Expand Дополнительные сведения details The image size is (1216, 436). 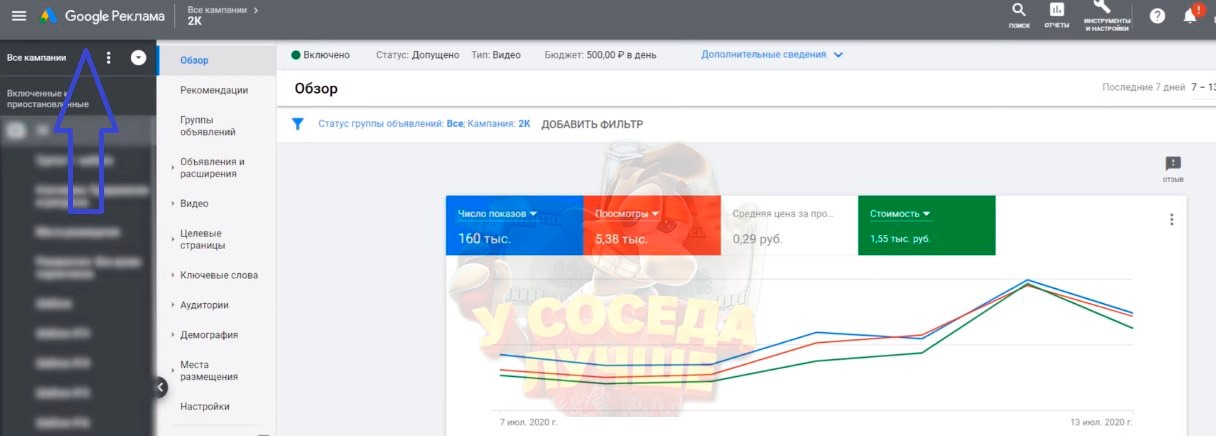tap(771, 55)
